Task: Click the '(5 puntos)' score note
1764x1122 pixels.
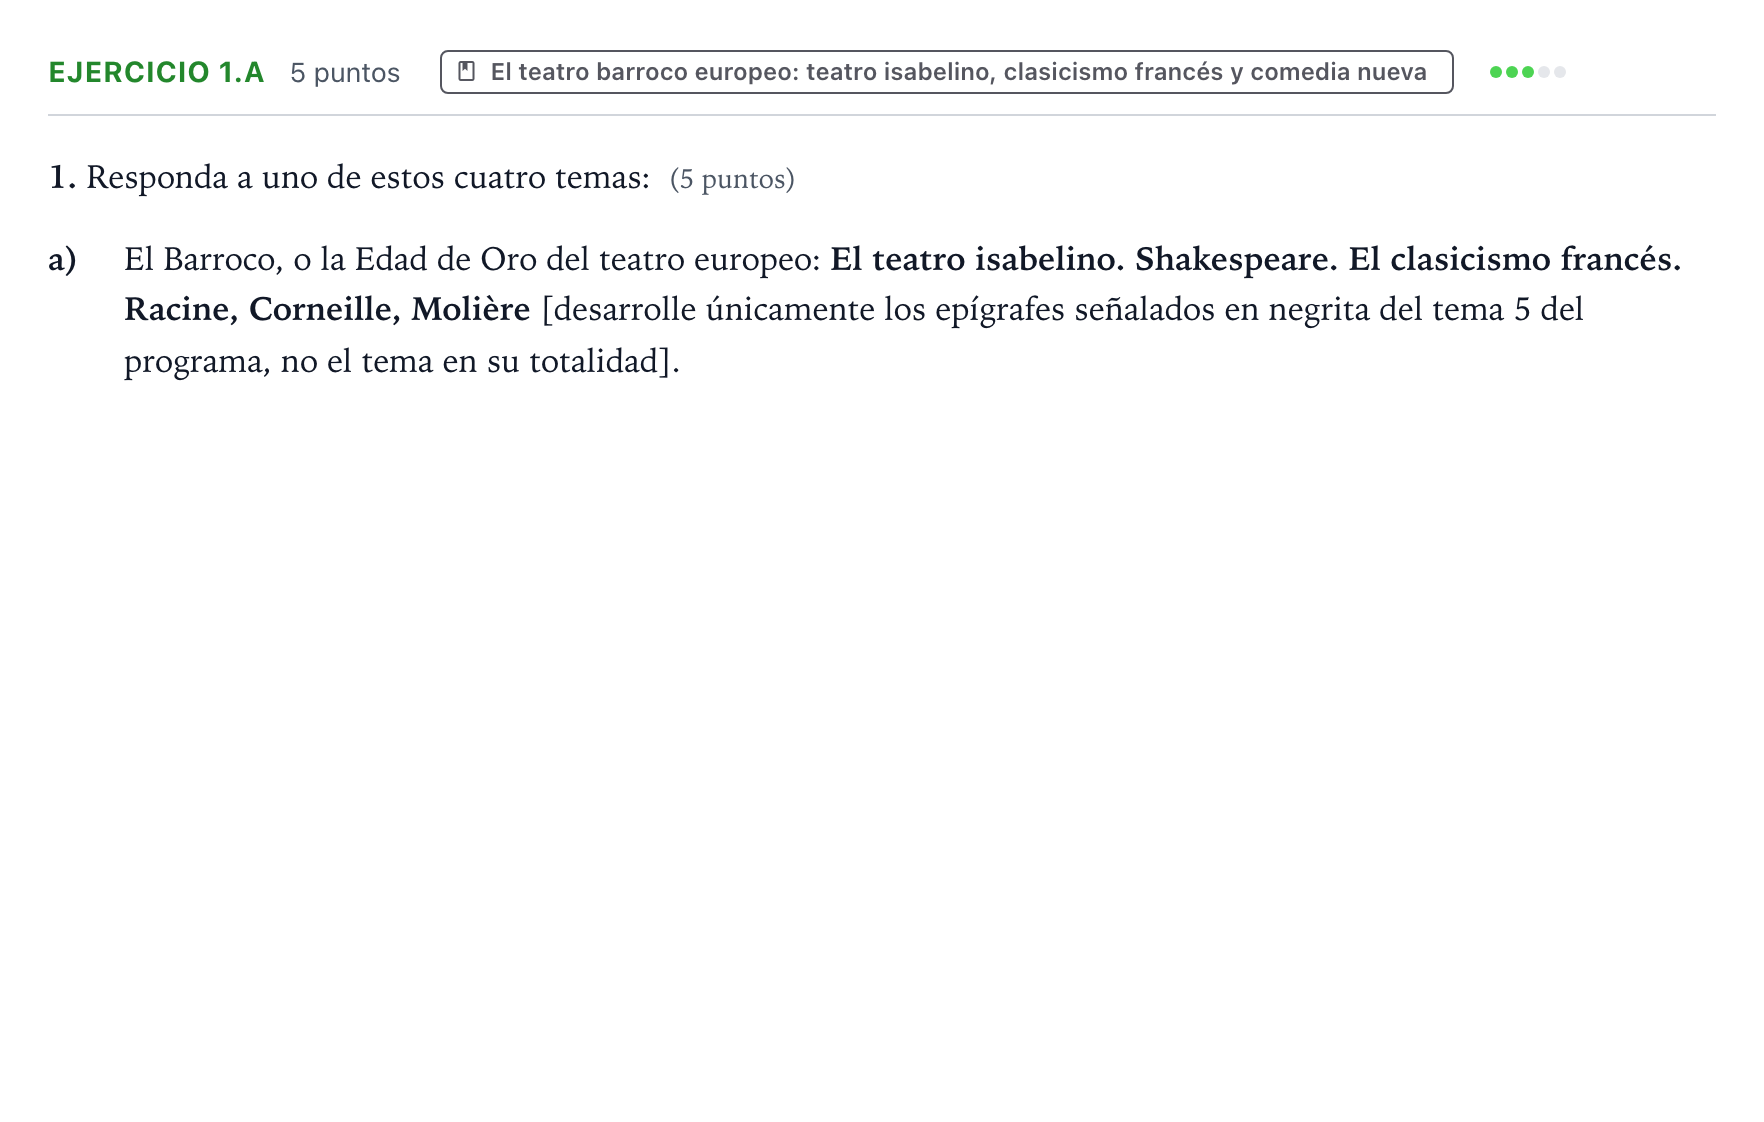Action: [x=732, y=179]
